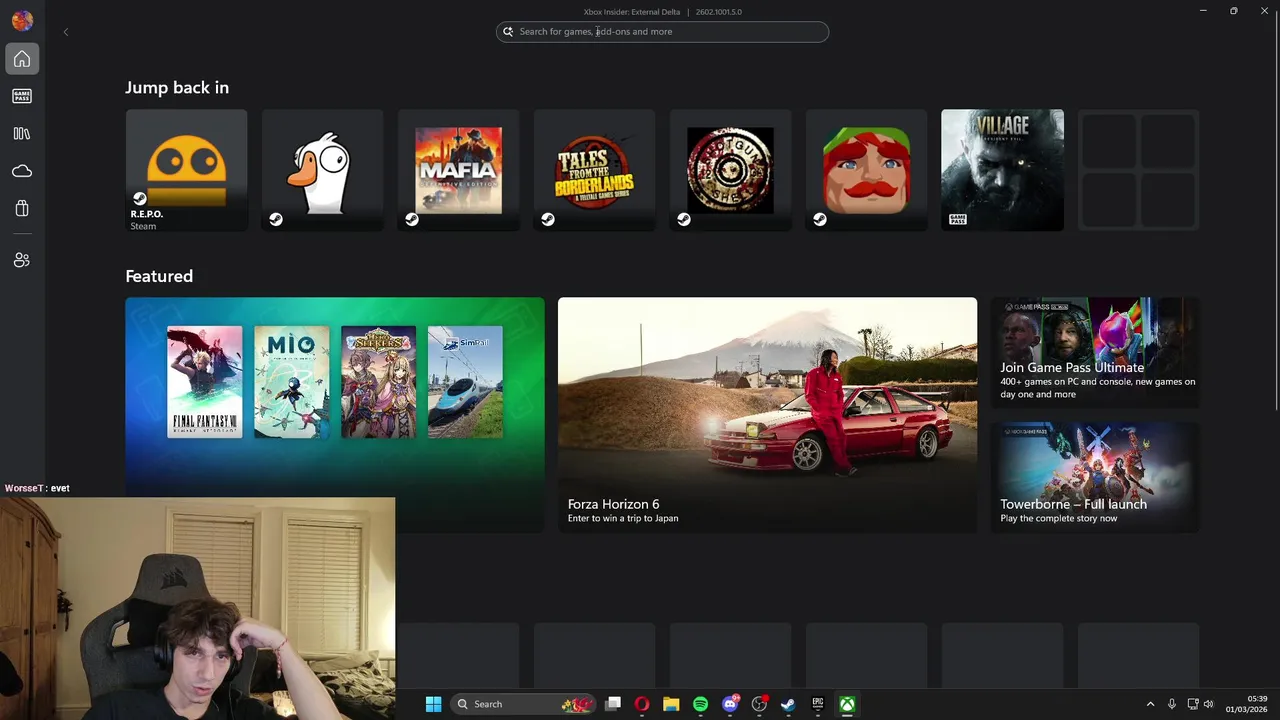Open Cloud Gaming sidebar icon

22,171
